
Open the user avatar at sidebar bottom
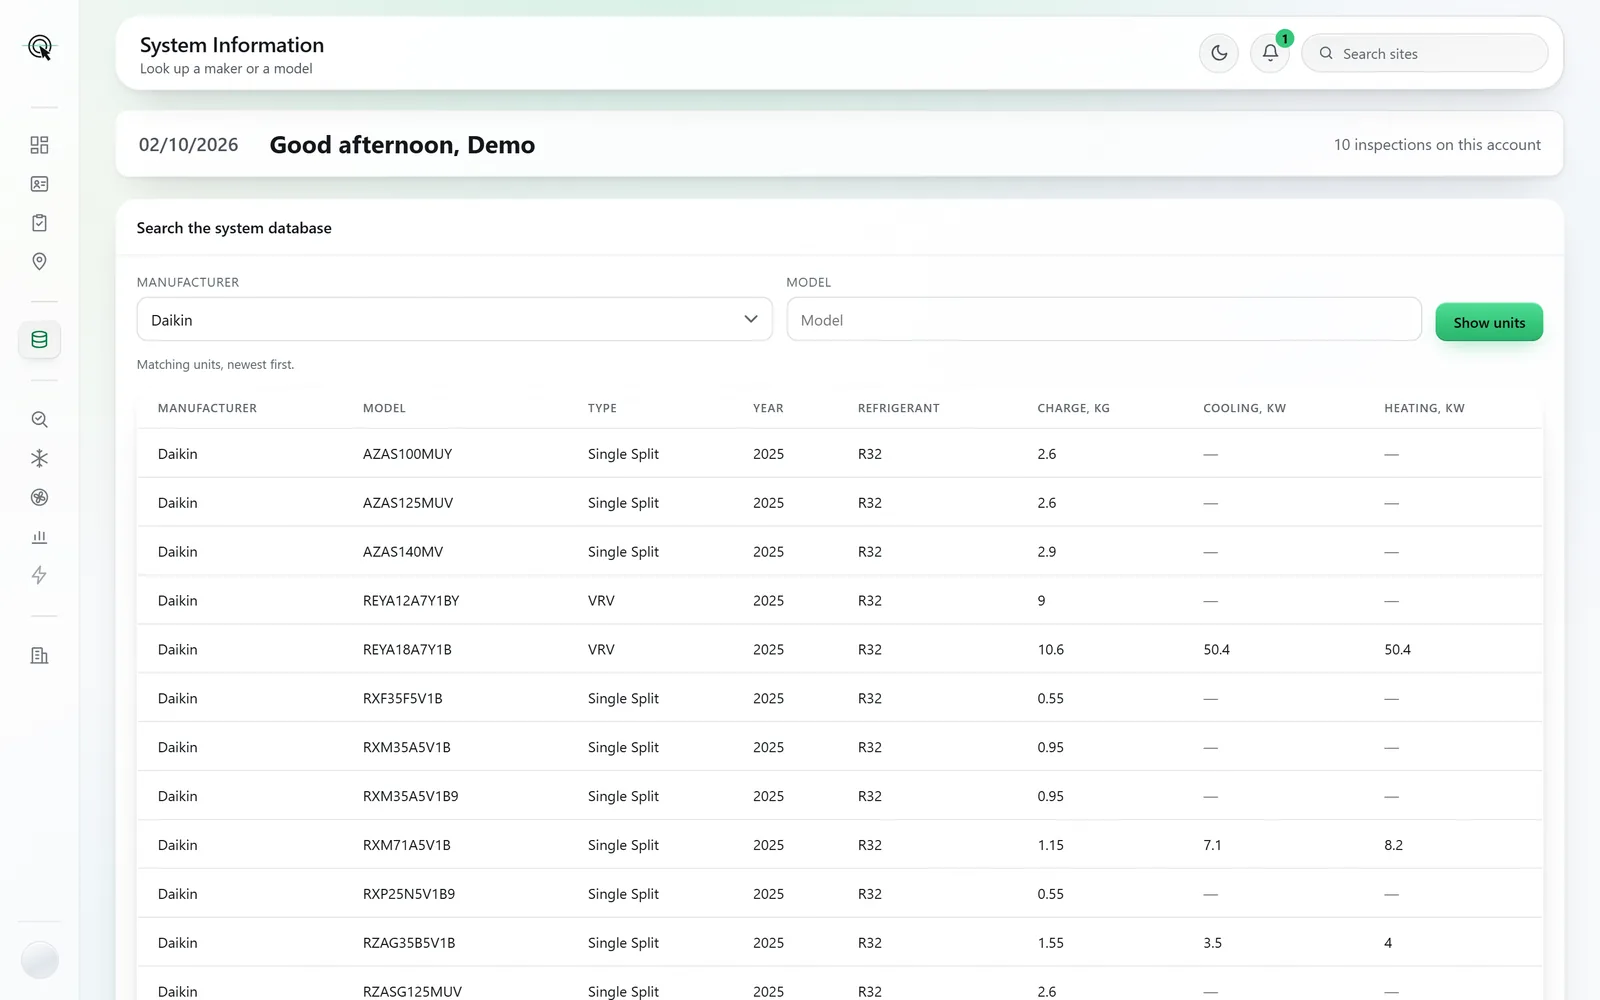point(39,960)
